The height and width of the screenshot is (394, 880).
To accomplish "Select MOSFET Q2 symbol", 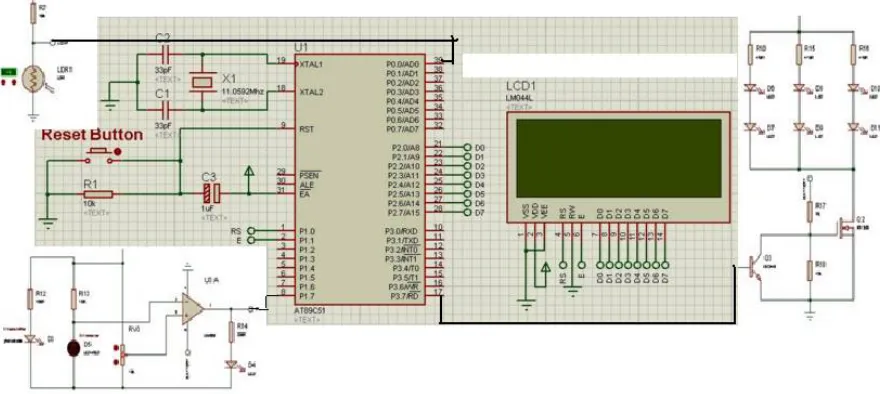I will [845, 229].
